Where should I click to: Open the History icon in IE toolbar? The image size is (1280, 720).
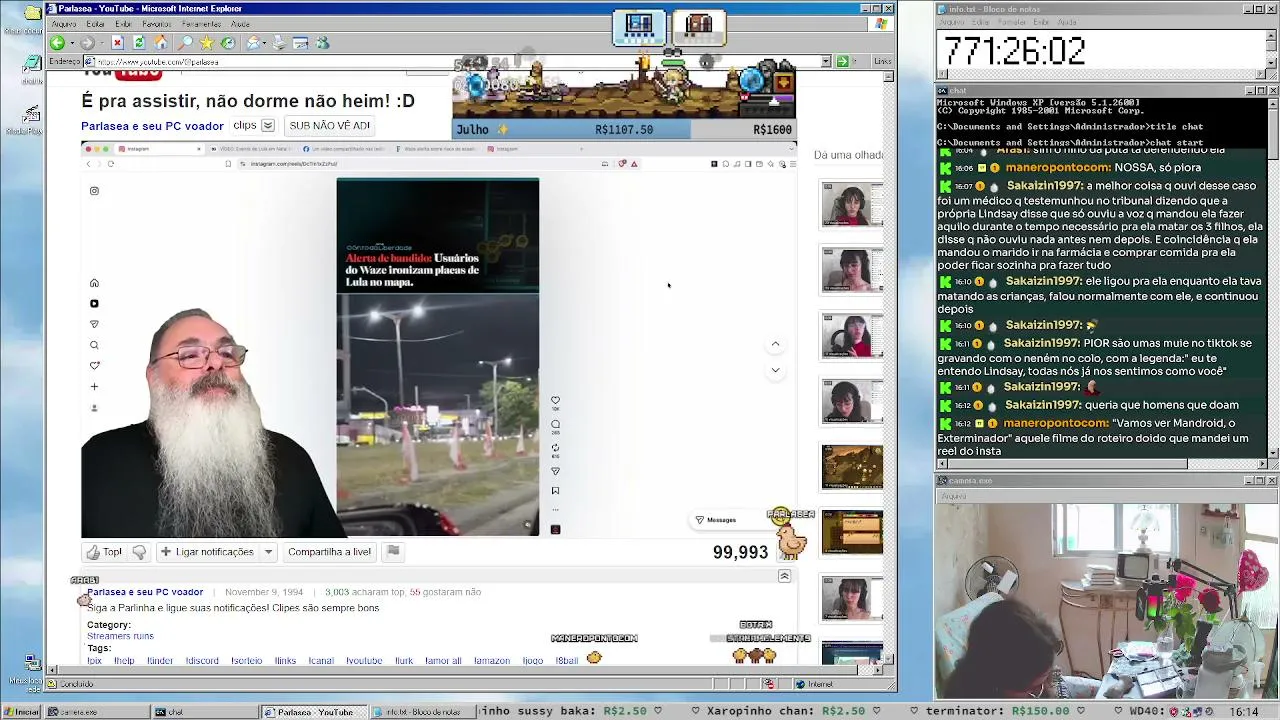point(228,43)
